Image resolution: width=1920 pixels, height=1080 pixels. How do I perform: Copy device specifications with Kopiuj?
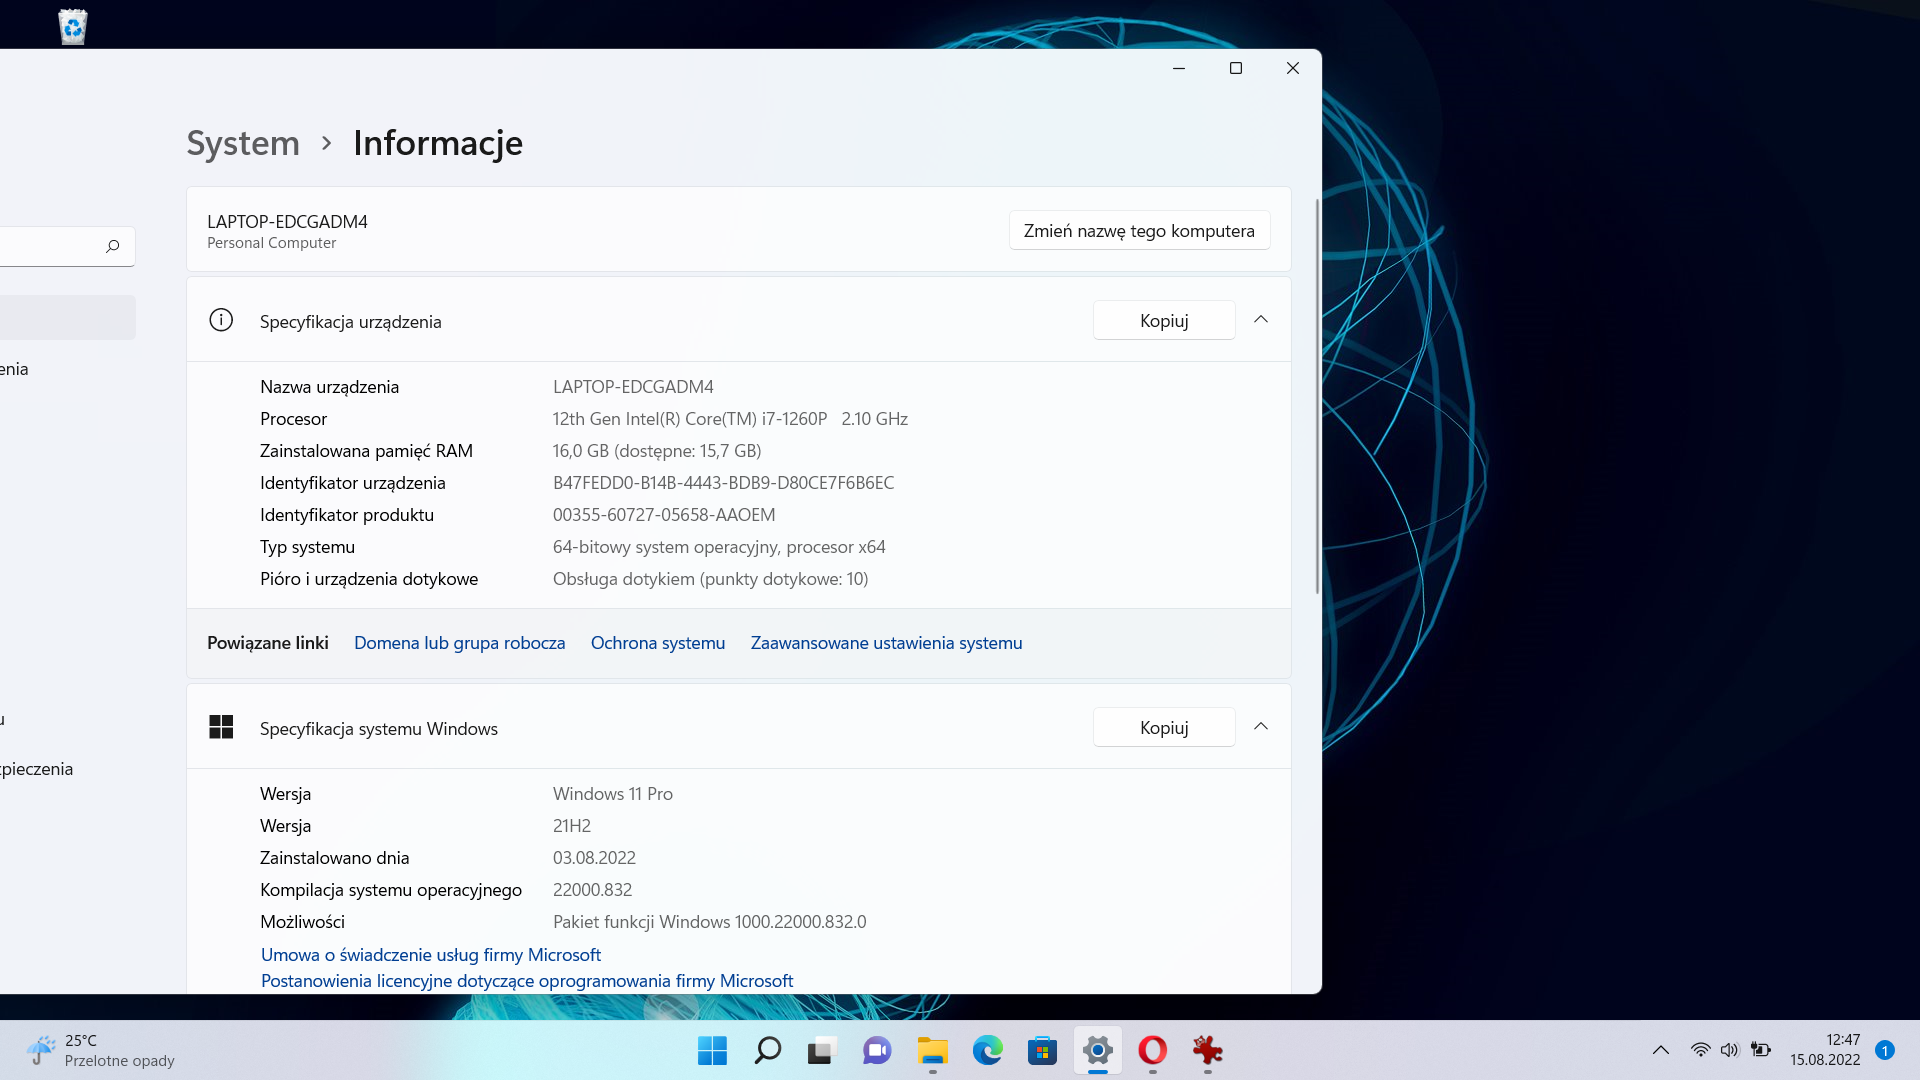point(1164,320)
